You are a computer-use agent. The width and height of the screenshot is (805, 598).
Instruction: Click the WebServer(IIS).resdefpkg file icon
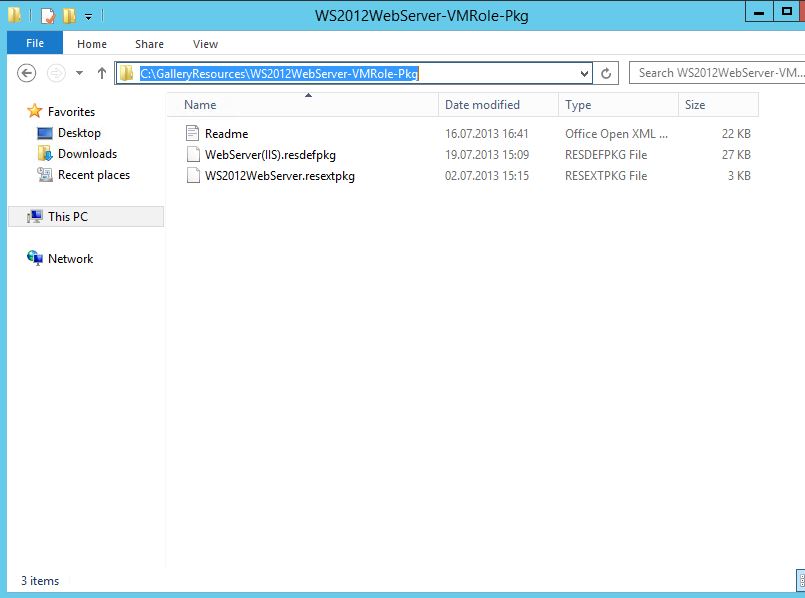(x=193, y=155)
